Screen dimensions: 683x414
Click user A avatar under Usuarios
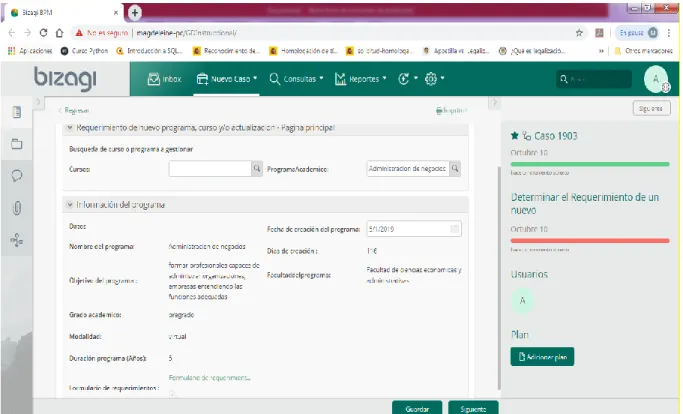coord(522,301)
